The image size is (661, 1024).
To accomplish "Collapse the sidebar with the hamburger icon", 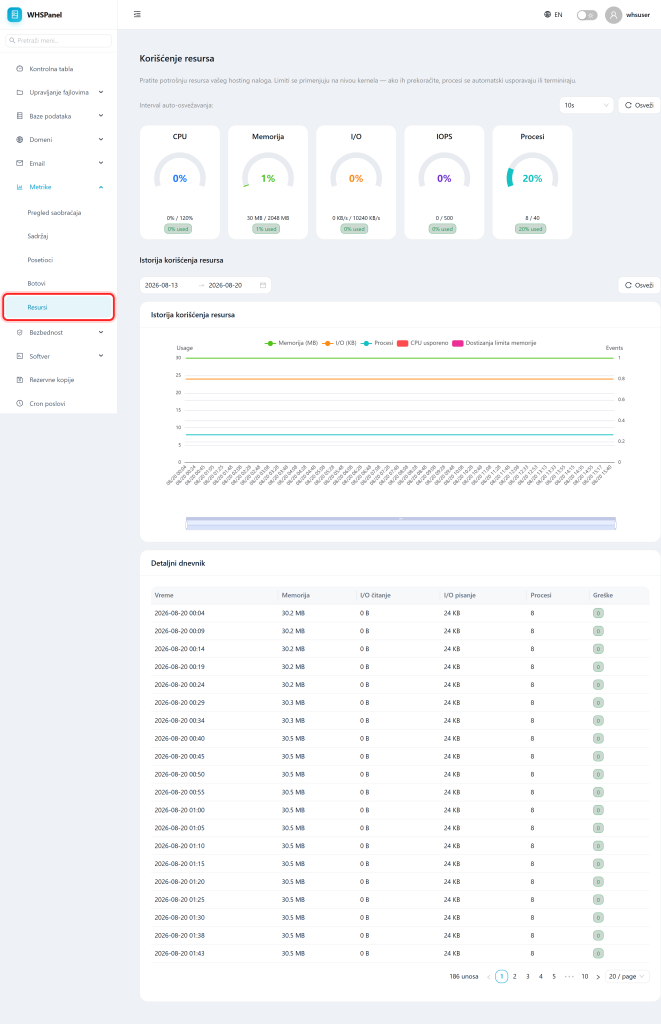I will [137, 14].
